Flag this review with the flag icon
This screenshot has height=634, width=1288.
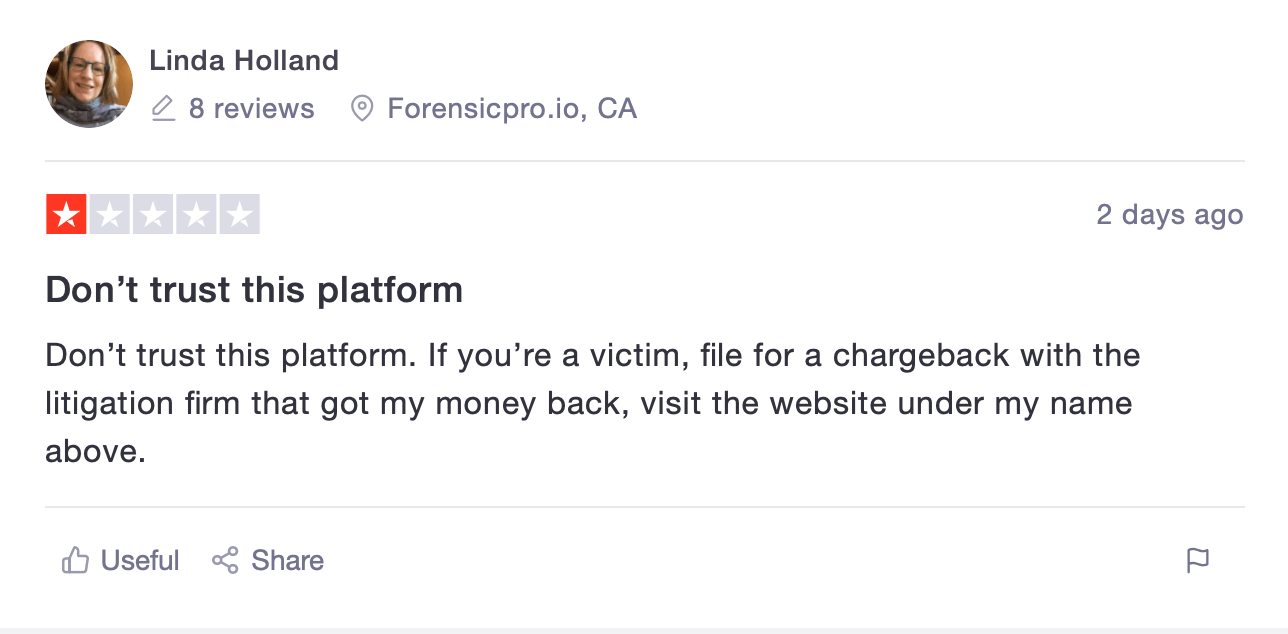pyautogui.click(x=1198, y=560)
